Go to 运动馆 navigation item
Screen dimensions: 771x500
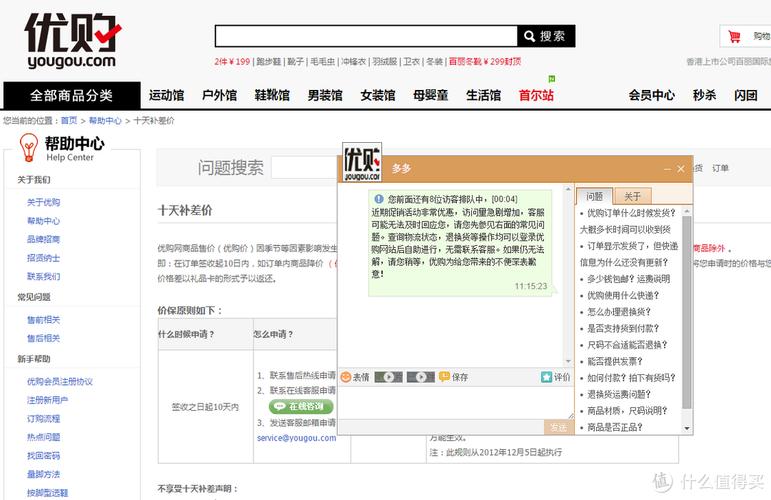[167, 95]
